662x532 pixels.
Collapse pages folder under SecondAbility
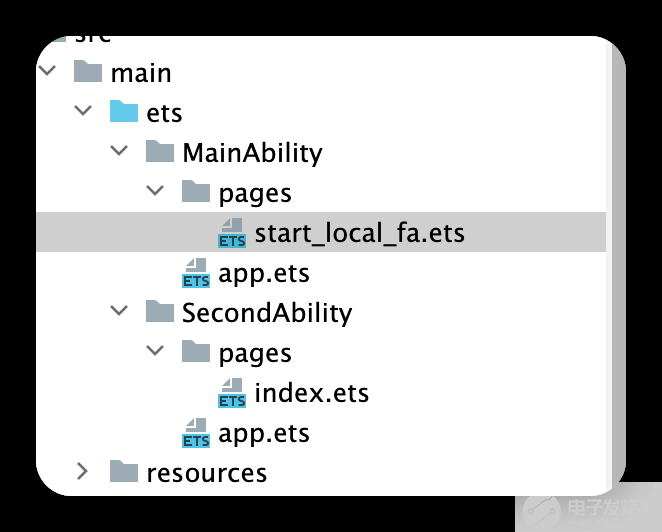155,352
